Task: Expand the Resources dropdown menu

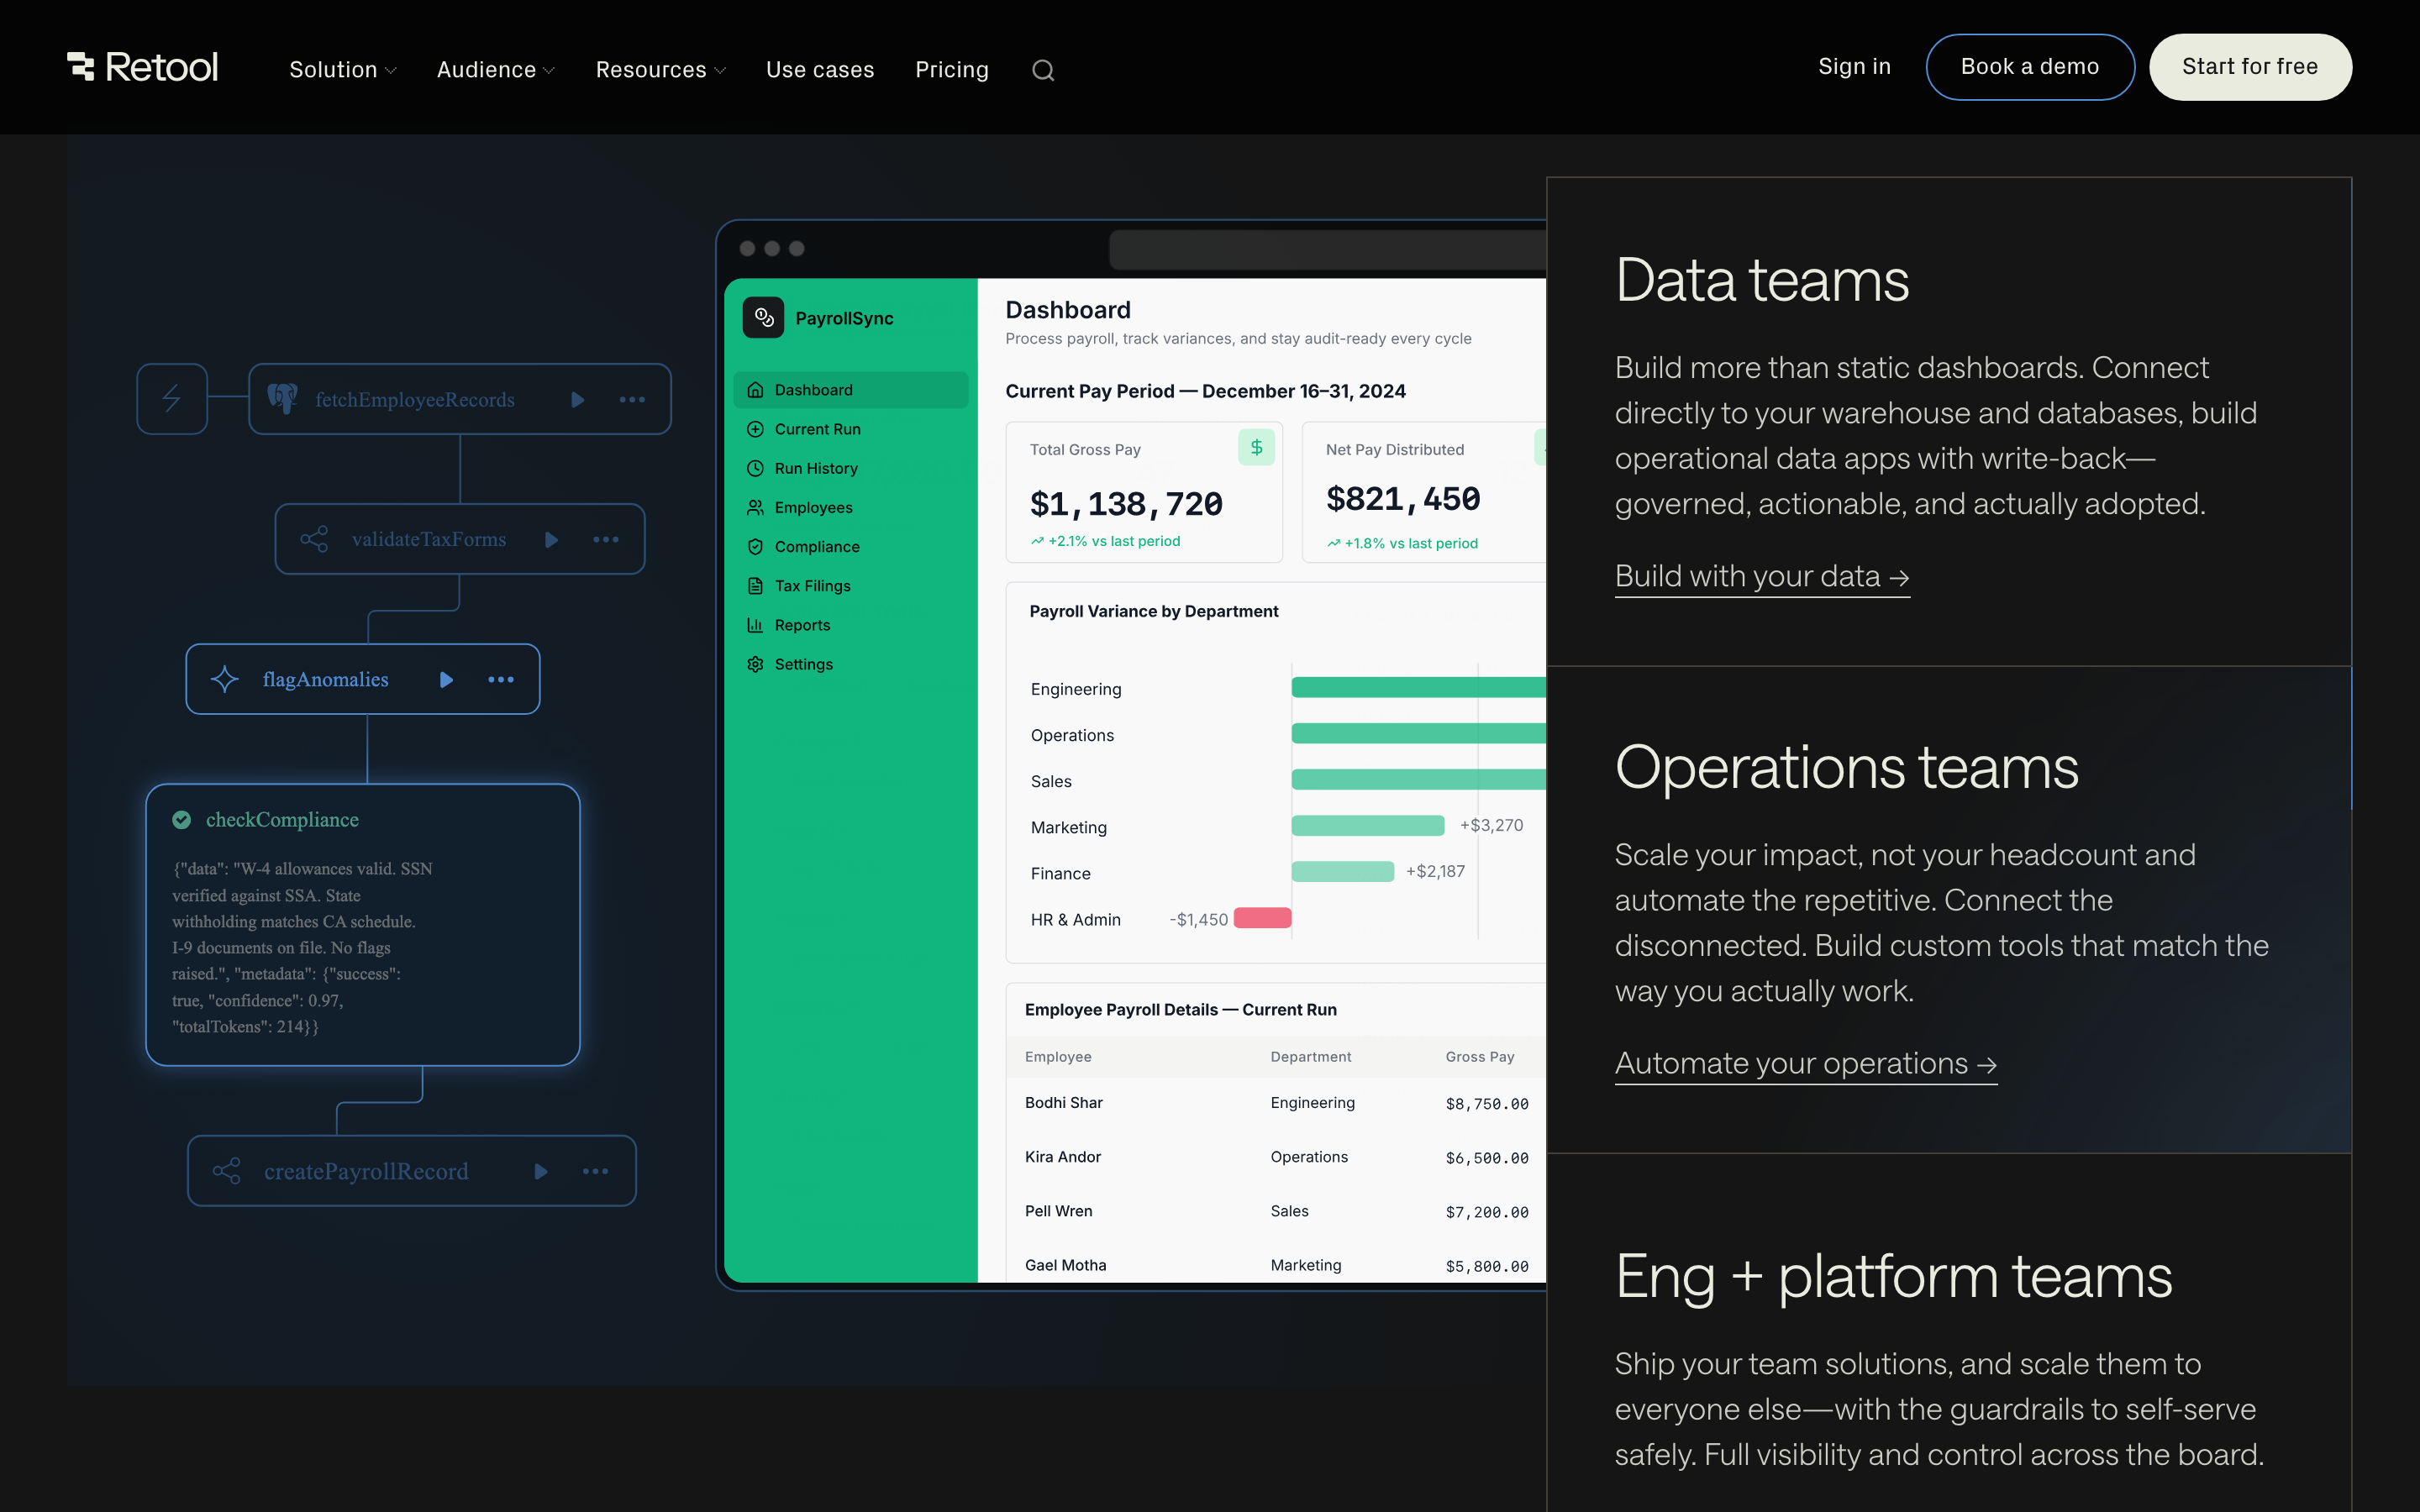Action: coord(661,69)
